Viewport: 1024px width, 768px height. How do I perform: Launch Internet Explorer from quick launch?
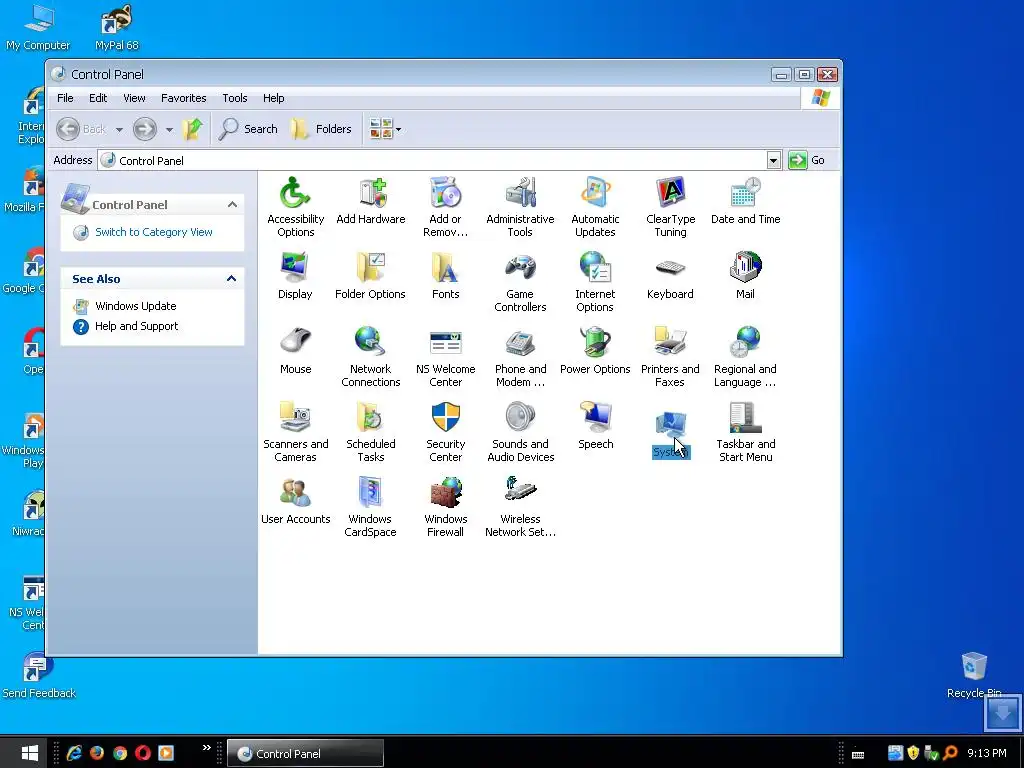(74, 753)
